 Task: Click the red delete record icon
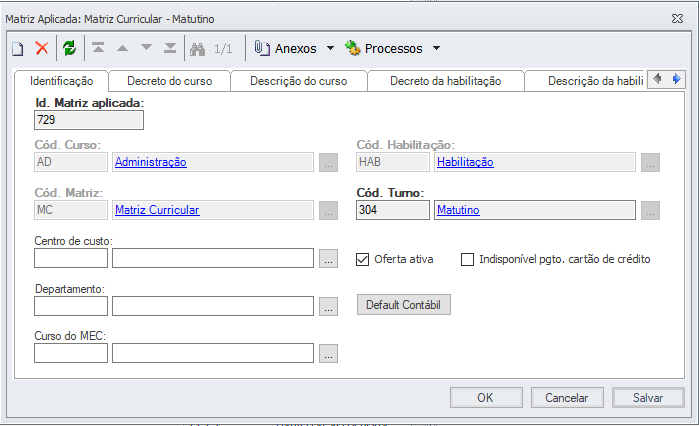(x=42, y=48)
